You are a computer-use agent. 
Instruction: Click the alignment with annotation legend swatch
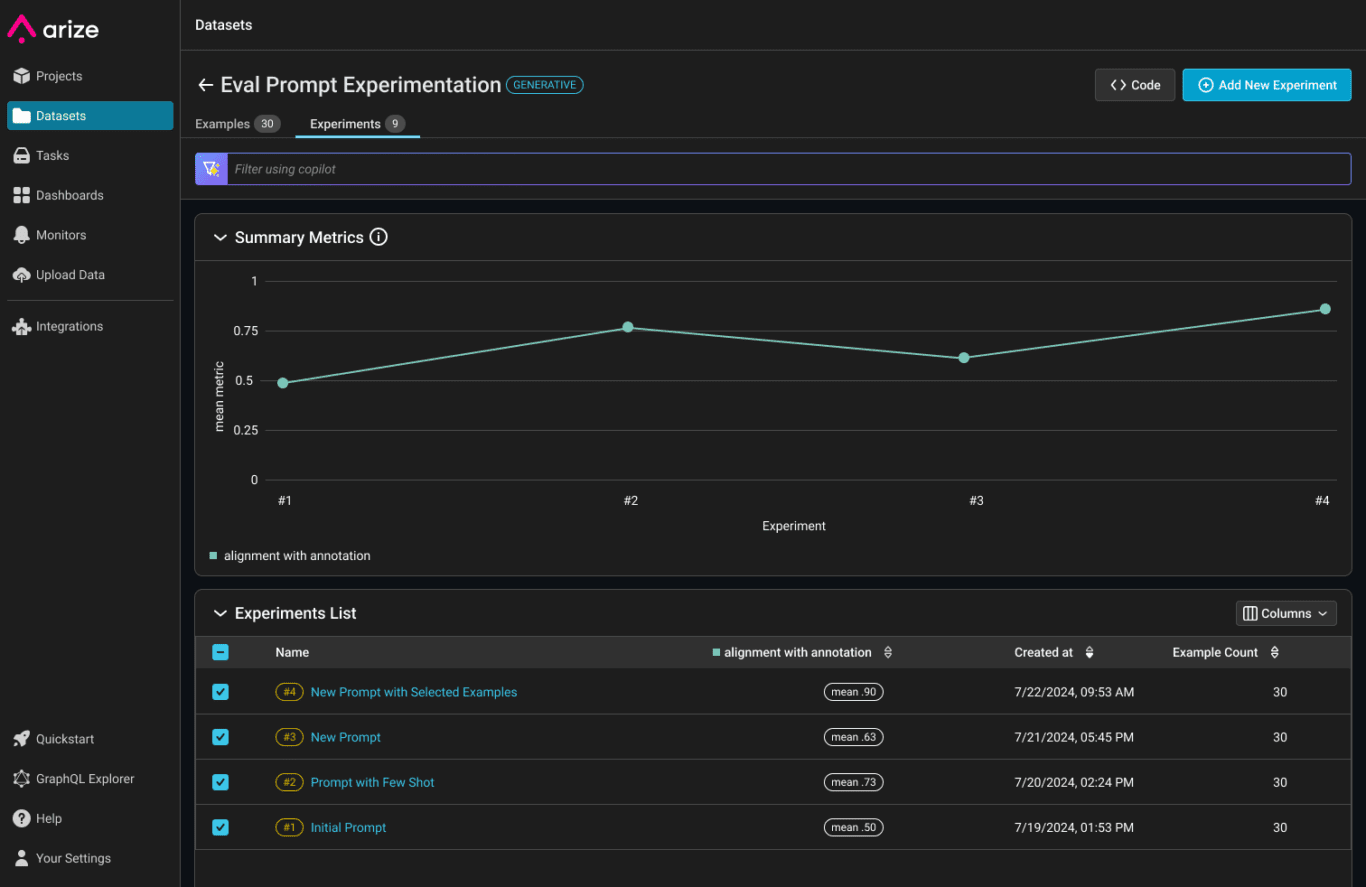point(213,556)
